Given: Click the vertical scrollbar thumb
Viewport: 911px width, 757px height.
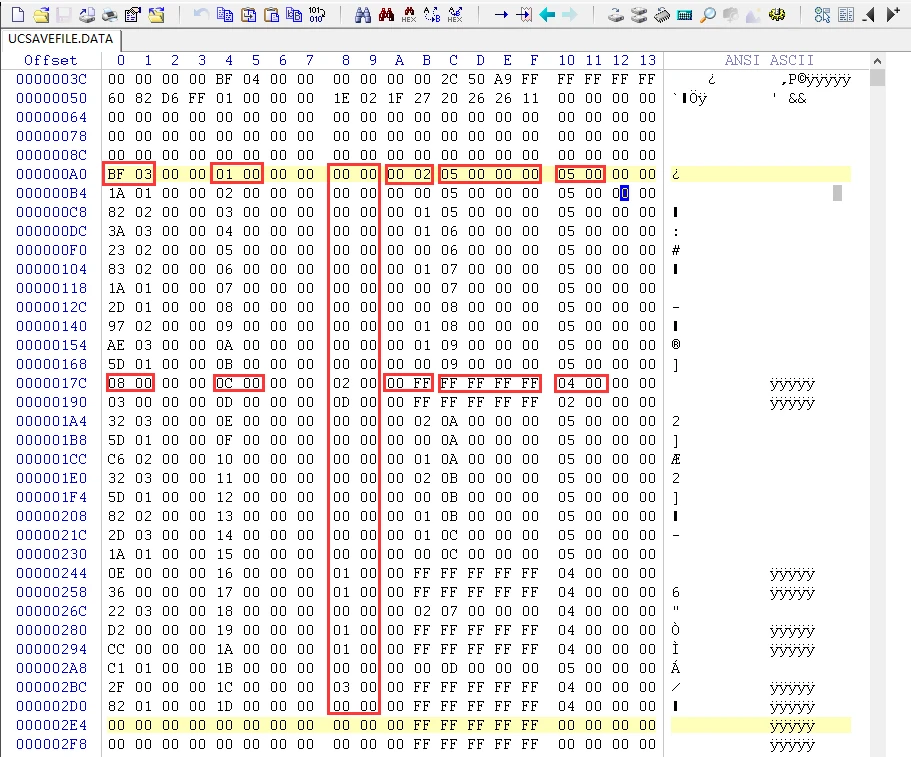Looking at the screenshot, I should (x=877, y=77).
